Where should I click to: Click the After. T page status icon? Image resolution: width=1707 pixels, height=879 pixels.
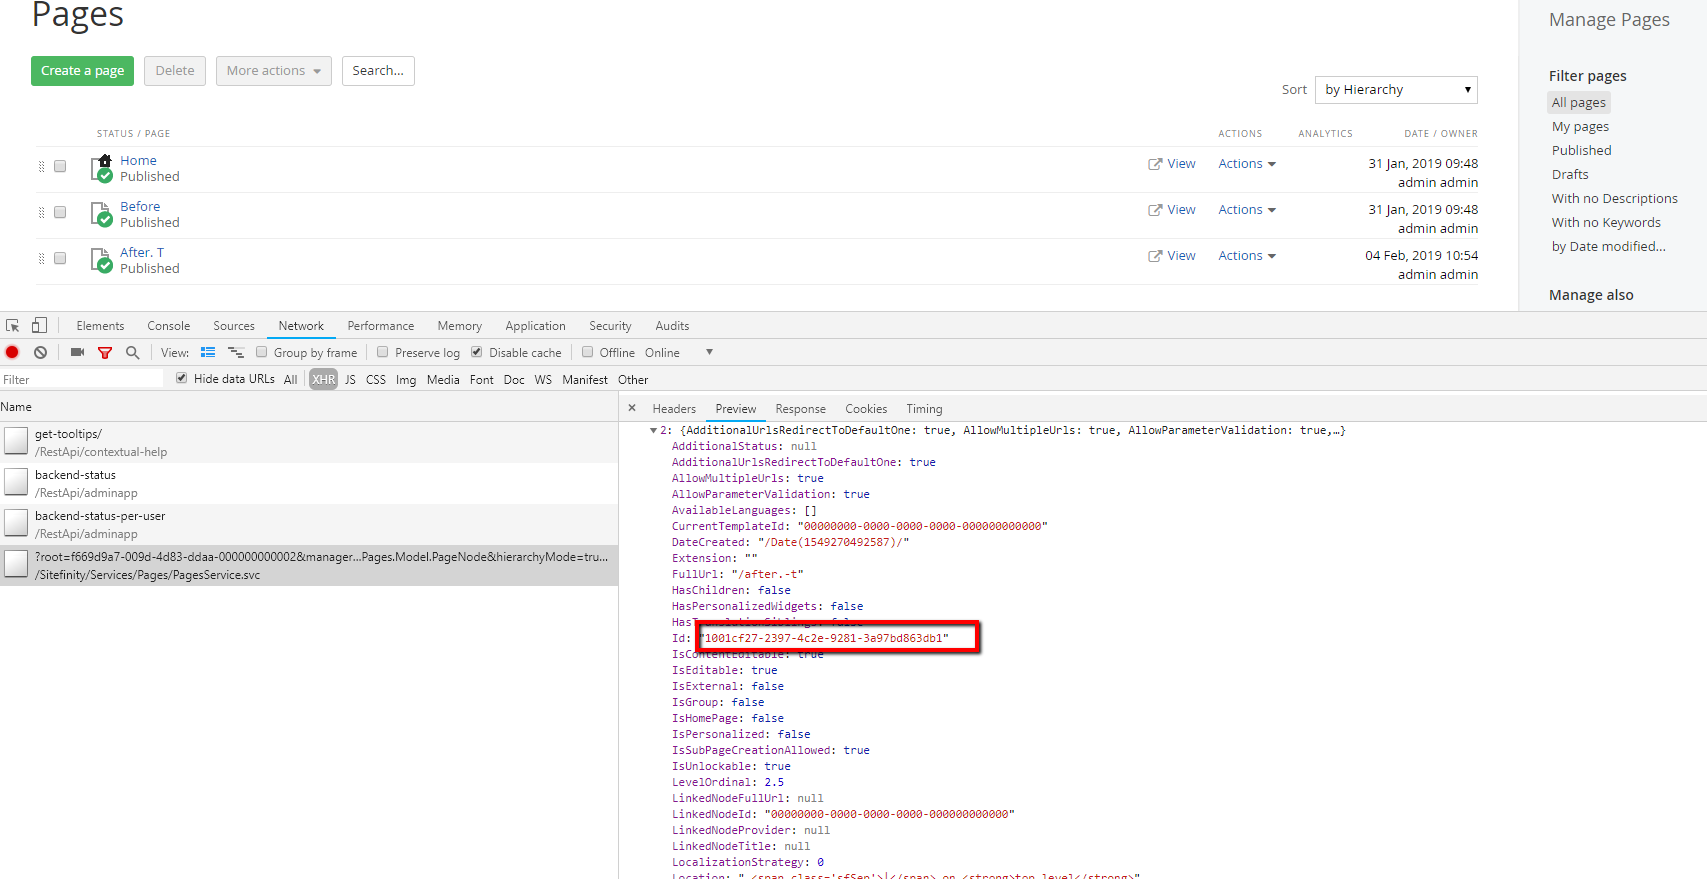pos(101,260)
